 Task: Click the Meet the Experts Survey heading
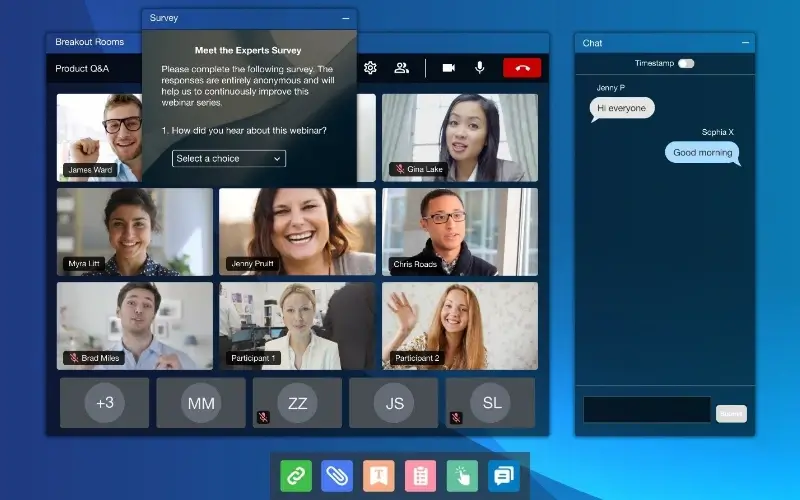pos(248,51)
